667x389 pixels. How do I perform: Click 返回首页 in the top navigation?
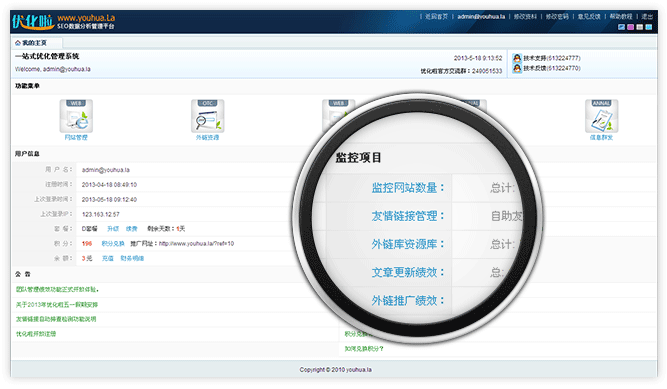pyautogui.click(x=436, y=17)
